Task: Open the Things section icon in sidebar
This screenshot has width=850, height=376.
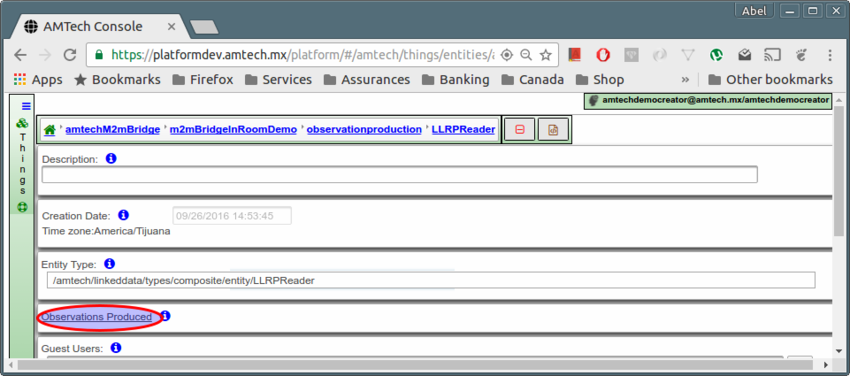Action: 23,123
